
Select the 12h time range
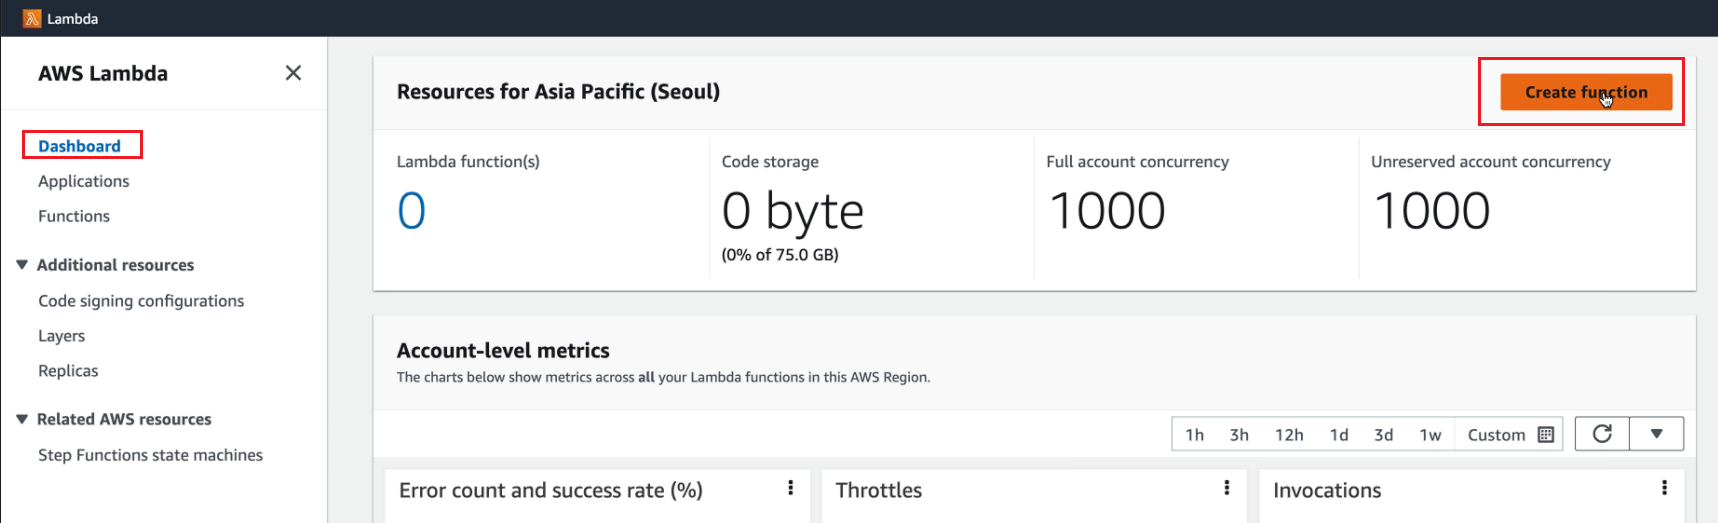pyautogui.click(x=1289, y=435)
